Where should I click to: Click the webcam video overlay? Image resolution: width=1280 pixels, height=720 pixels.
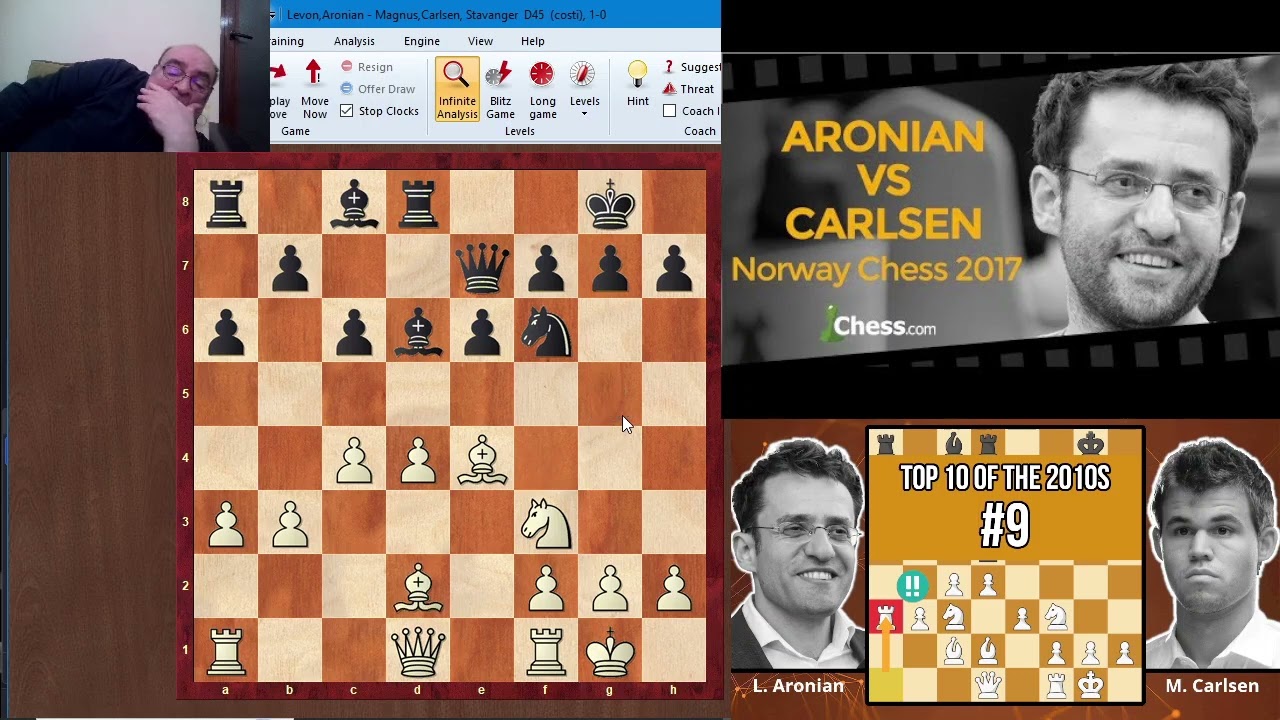pyautogui.click(x=135, y=75)
